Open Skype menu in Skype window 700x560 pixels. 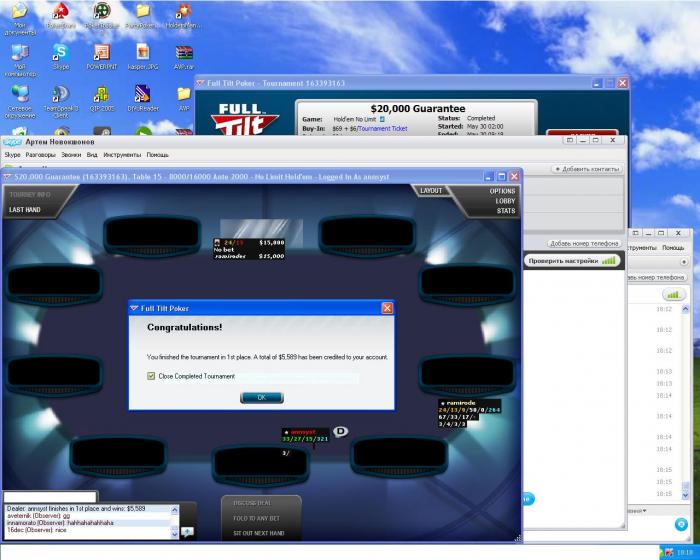point(12,155)
